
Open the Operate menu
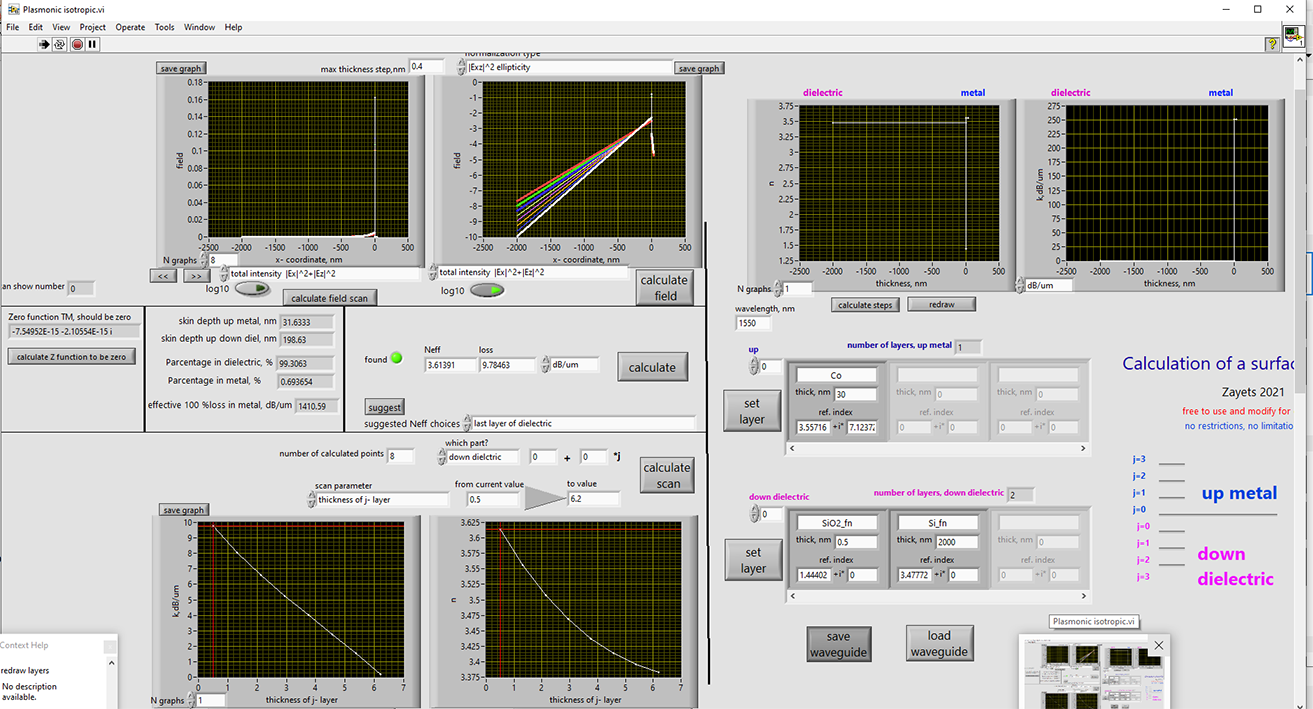(x=130, y=27)
